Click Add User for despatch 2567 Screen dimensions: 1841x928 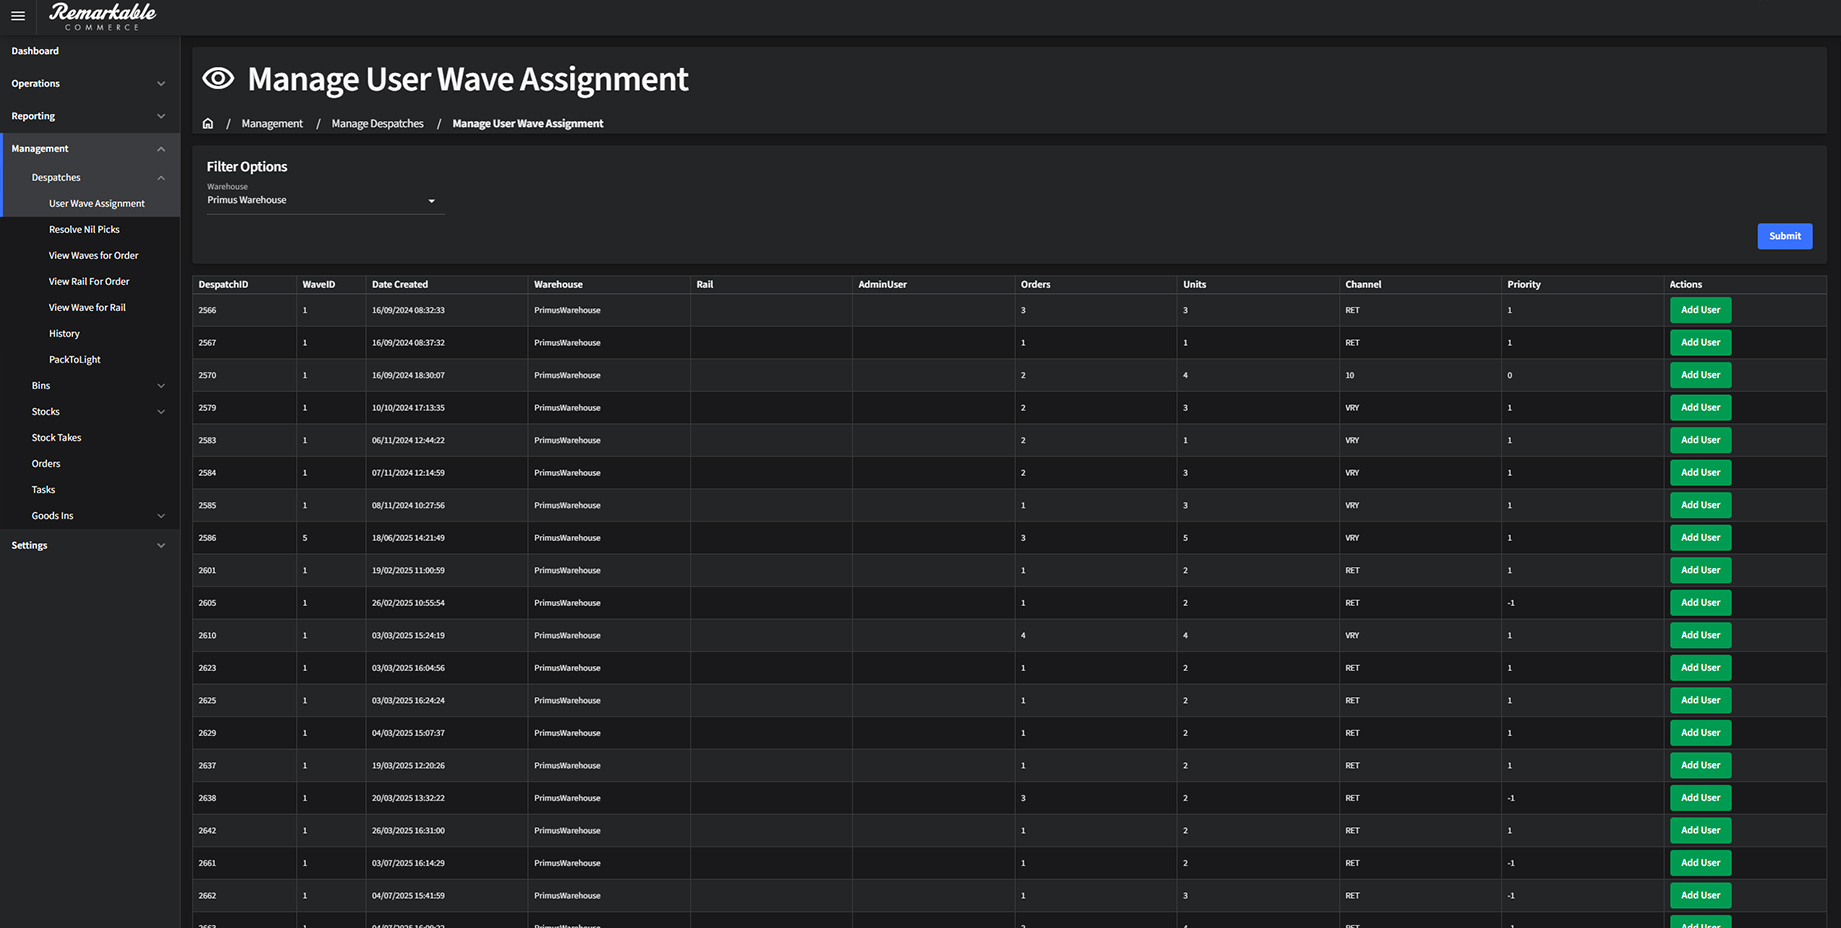1700,343
